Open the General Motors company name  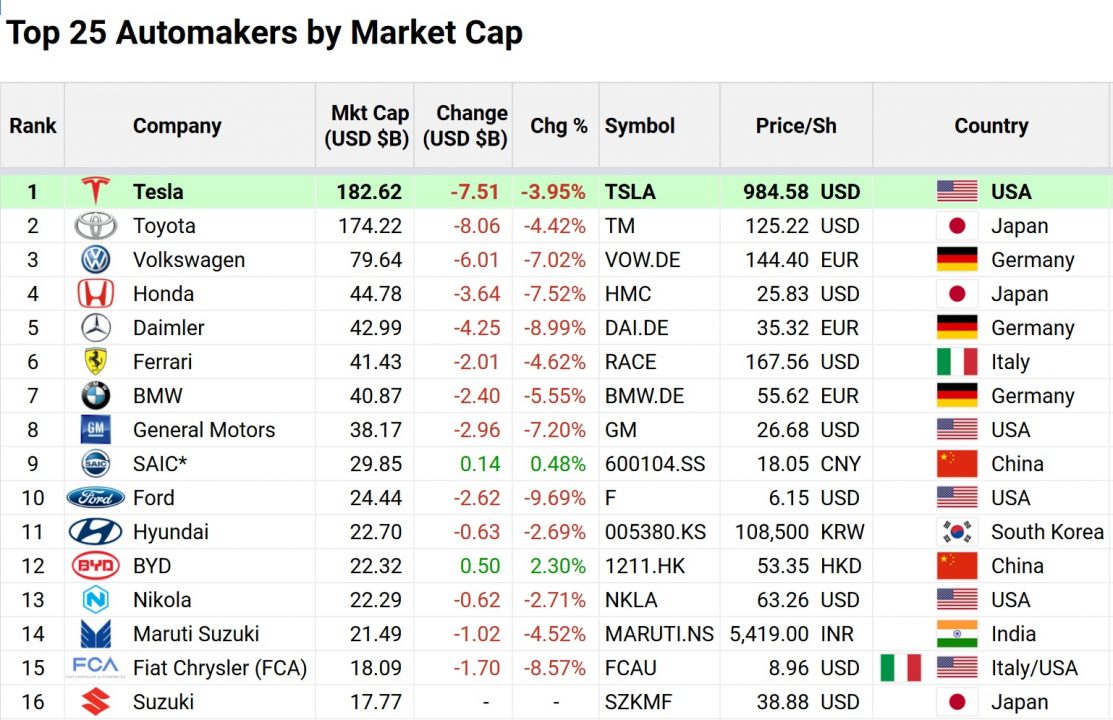pyautogui.click(x=204, y=430)
